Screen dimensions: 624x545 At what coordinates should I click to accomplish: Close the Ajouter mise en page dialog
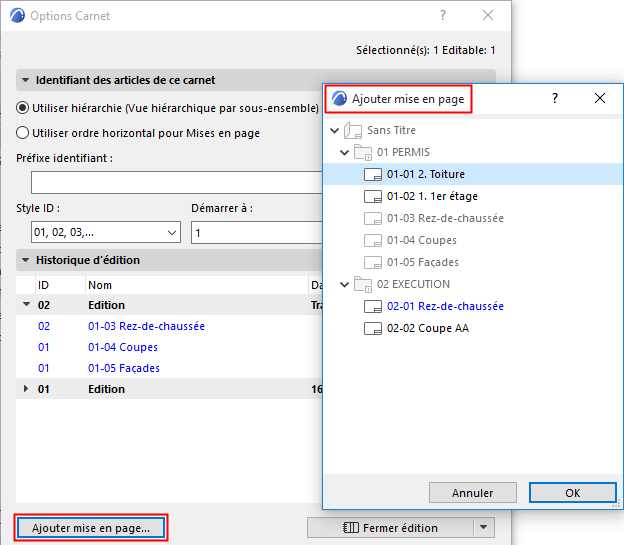coord(600,98)
